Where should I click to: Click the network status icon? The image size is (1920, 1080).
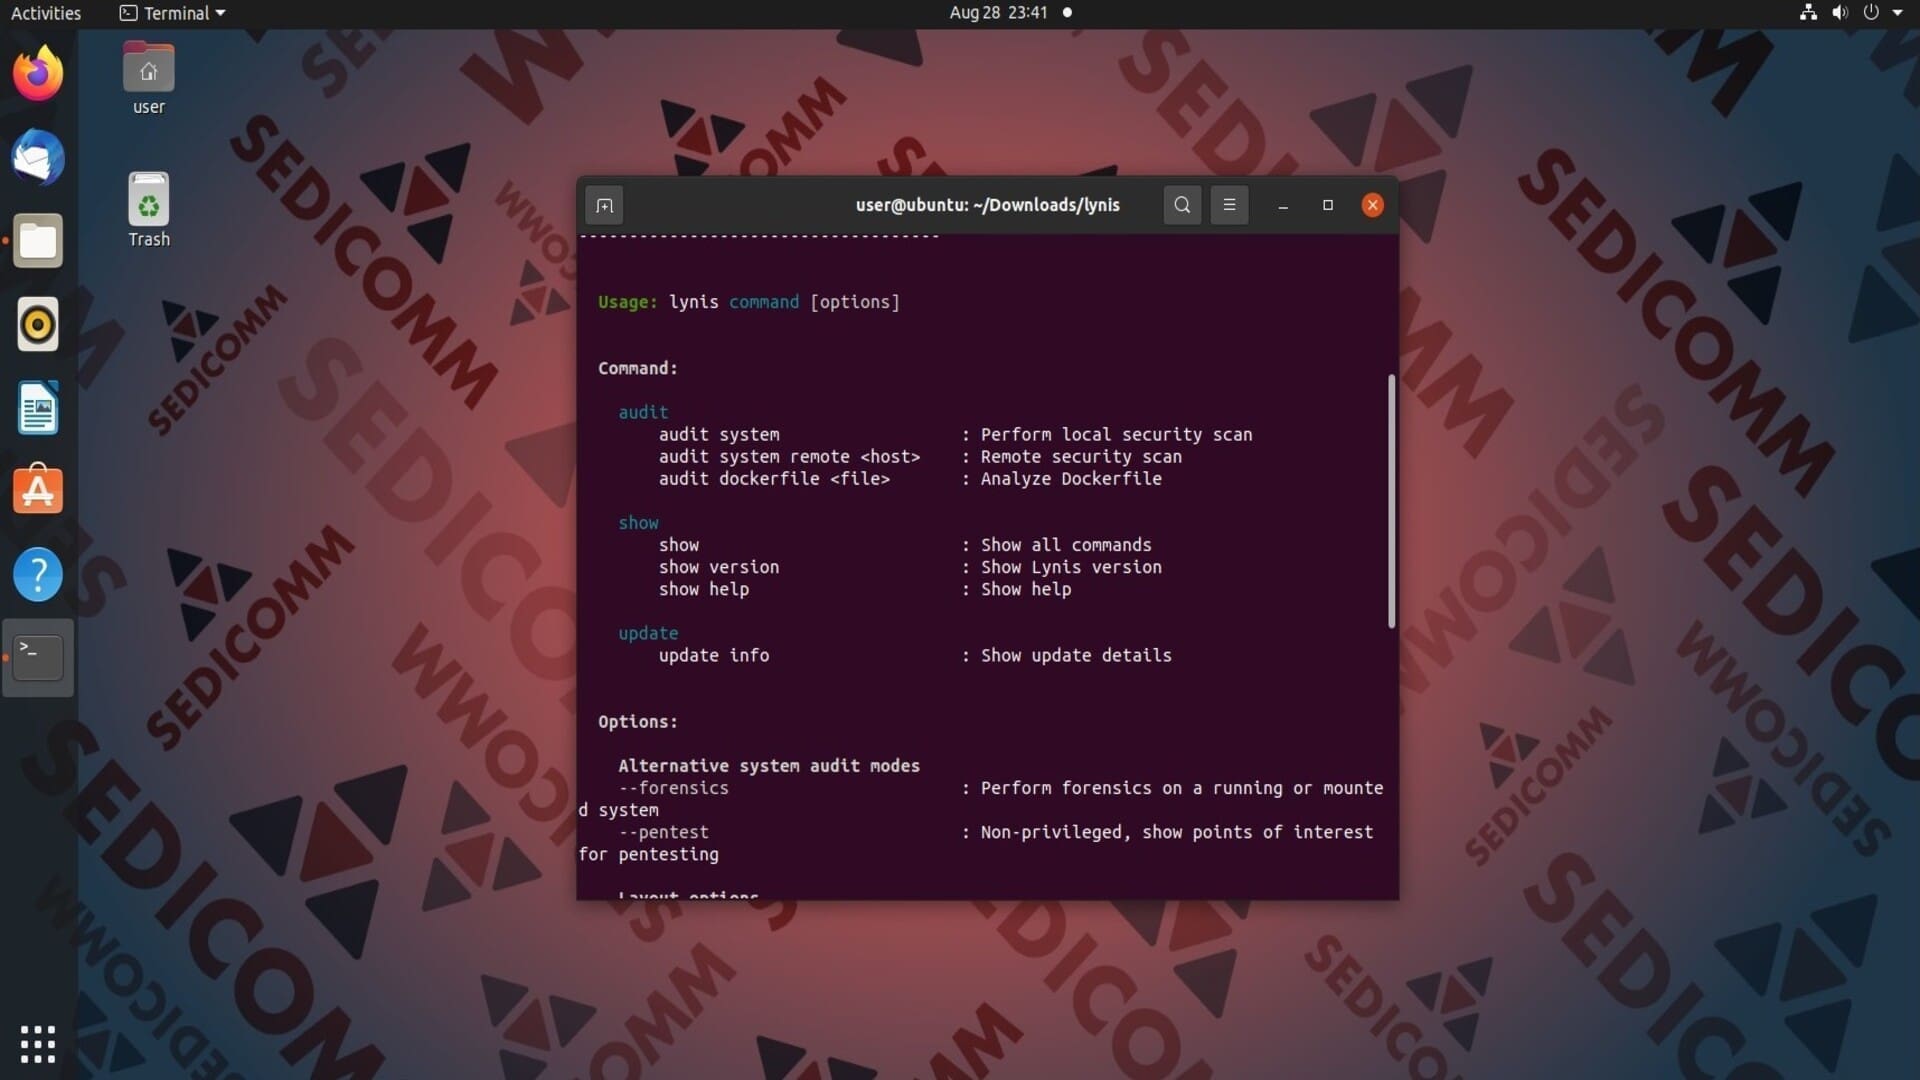(1808, 13)
